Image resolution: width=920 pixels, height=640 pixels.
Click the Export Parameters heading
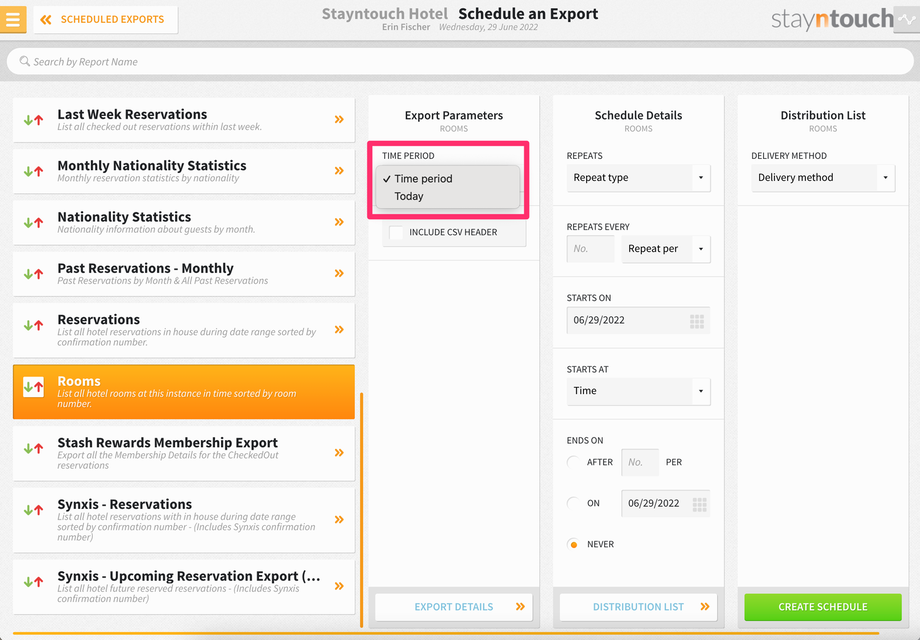454,116
